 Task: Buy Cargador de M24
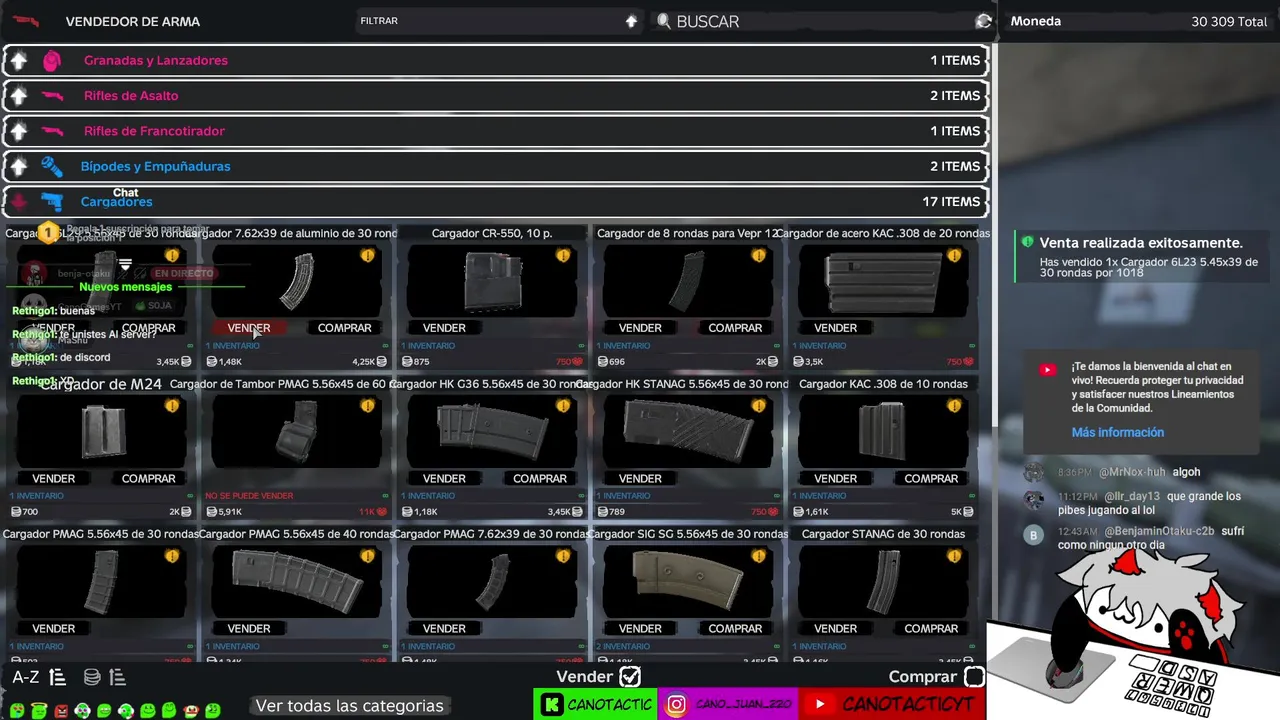click(x=148, y=479)
